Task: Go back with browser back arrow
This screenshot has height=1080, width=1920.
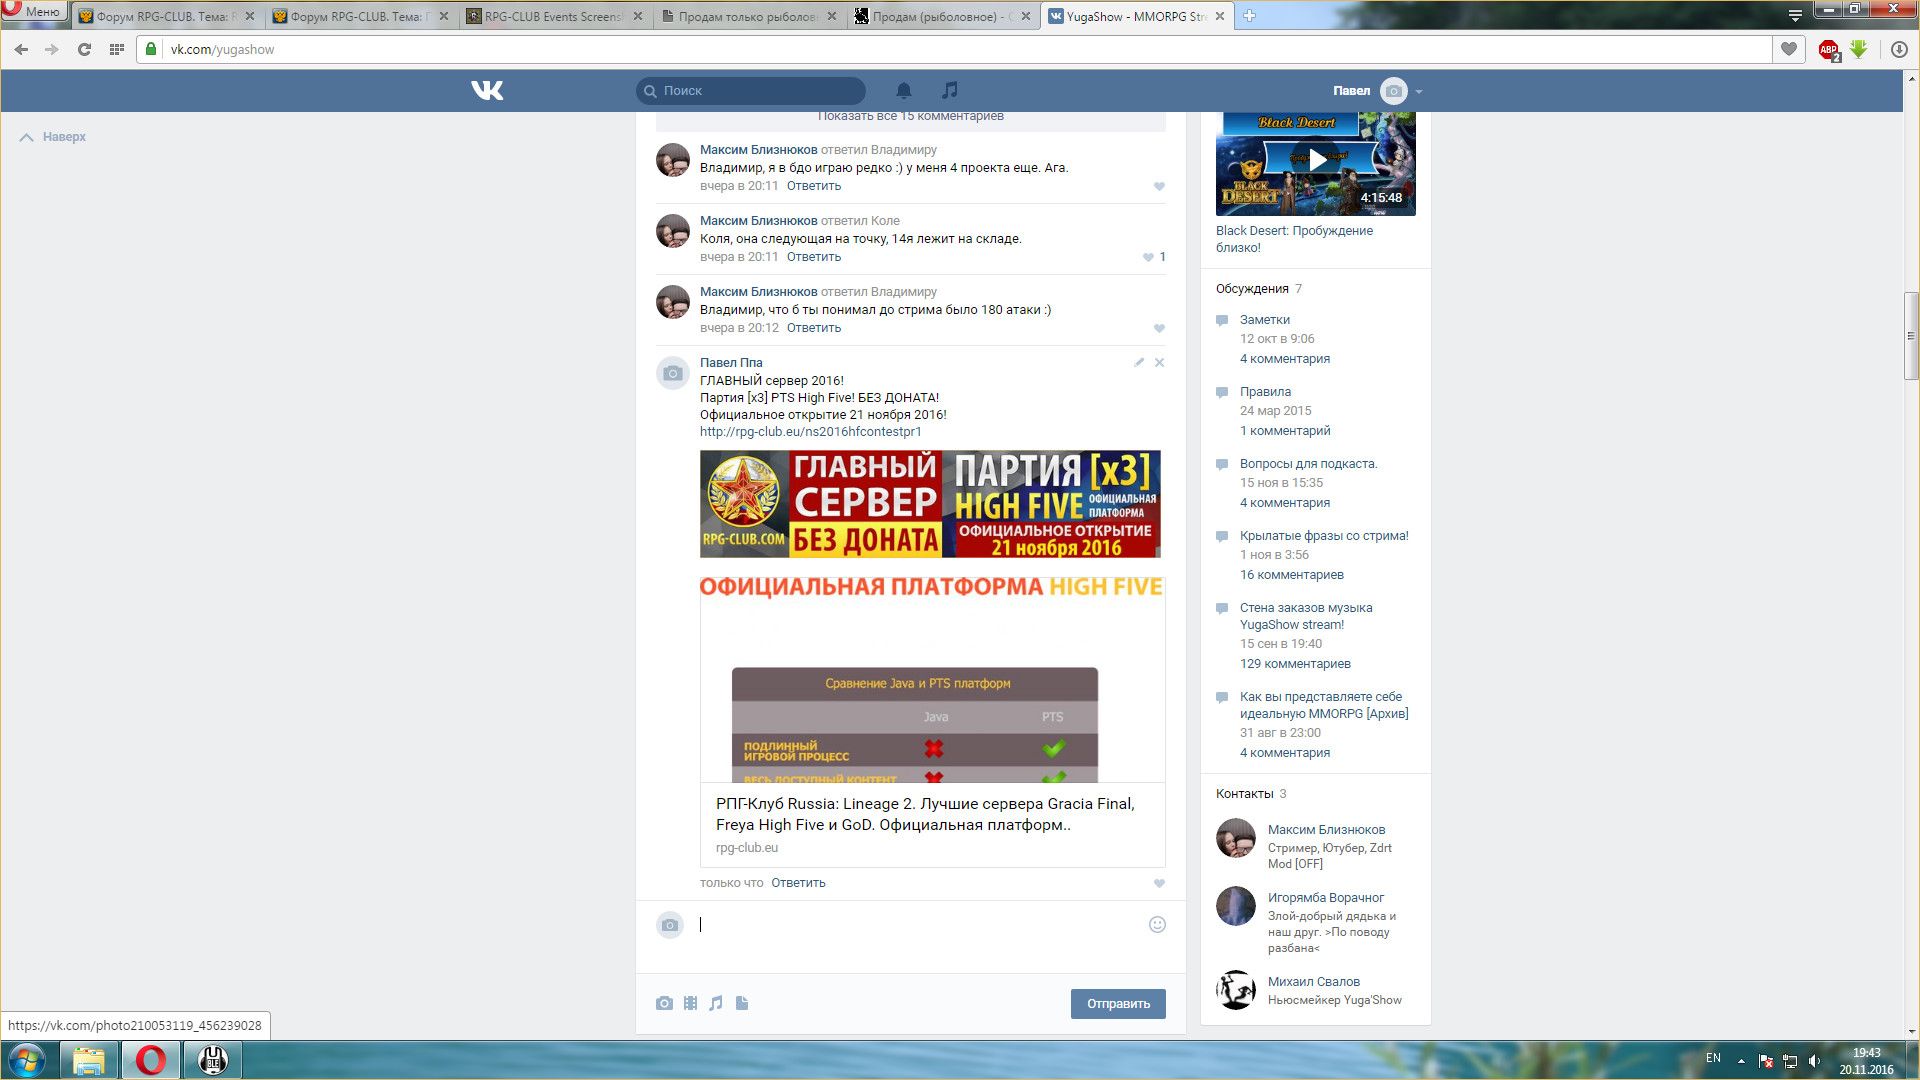Action: [x=21, y=49]
